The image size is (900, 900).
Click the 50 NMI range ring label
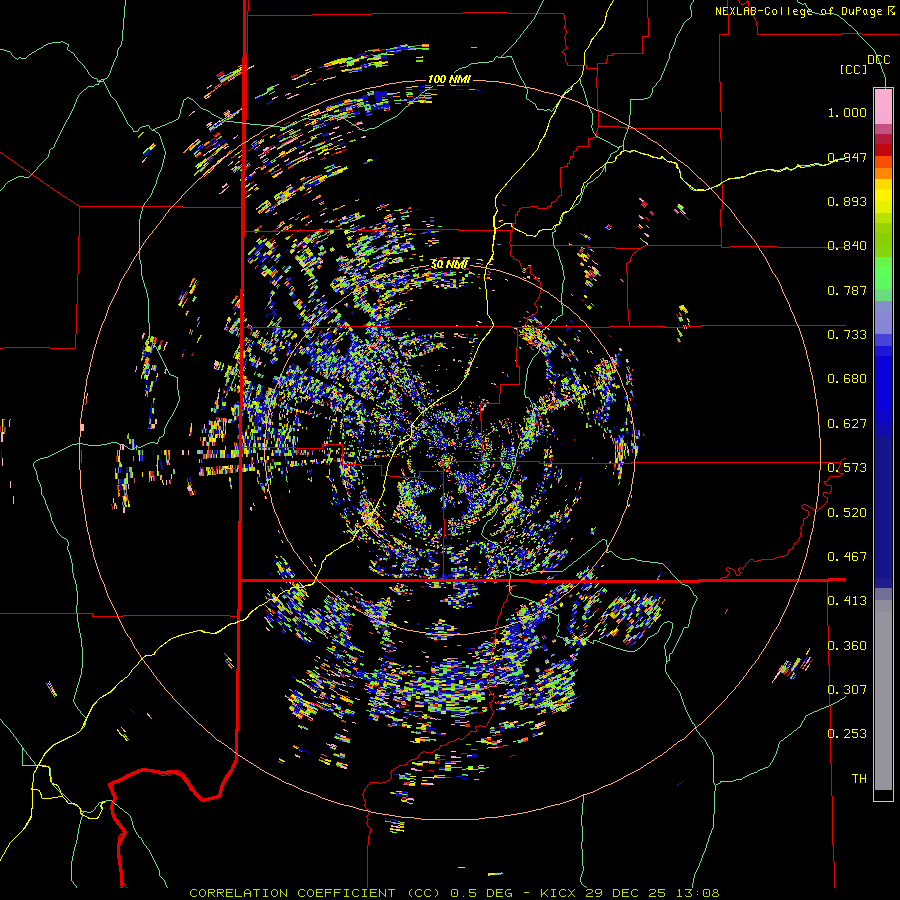[449, 265]
